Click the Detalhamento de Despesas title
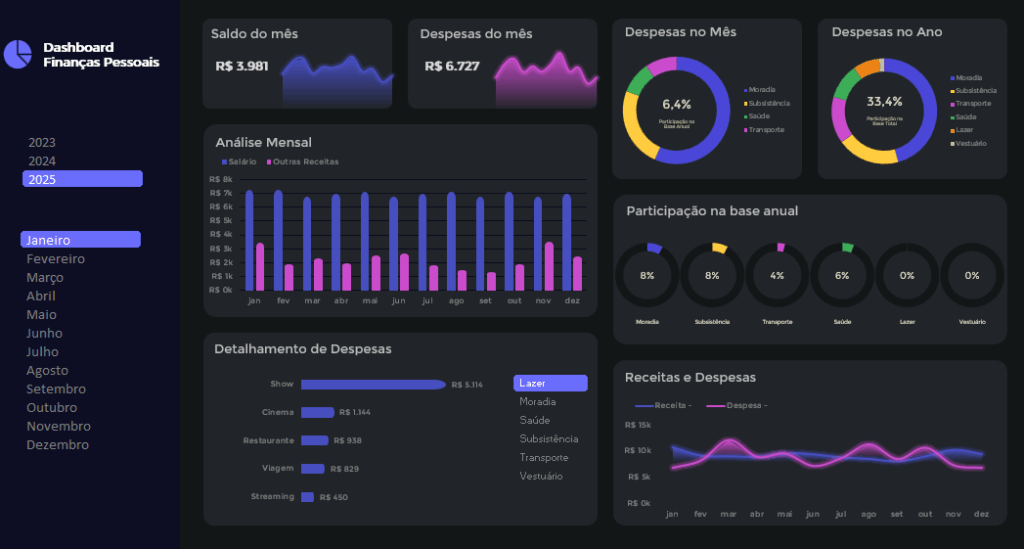The height and width of the screenshot is (549, 1024). pos(303,349)
